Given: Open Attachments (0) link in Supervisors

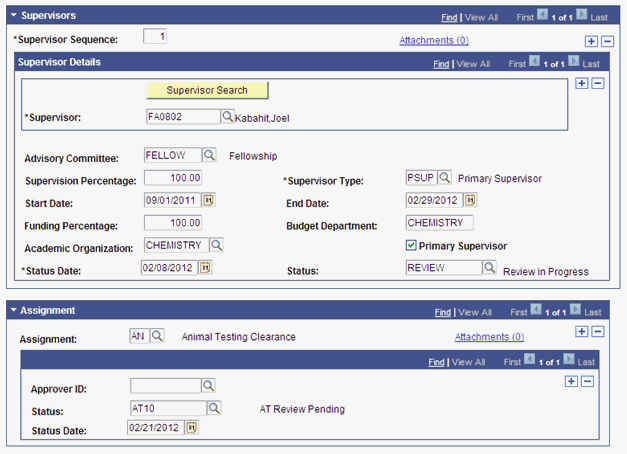Looking at the screenshot, I should [434, 40].
